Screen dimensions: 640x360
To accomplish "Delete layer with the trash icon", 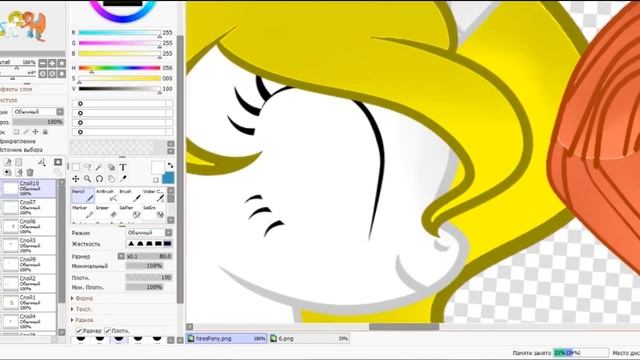I will 30,173.
